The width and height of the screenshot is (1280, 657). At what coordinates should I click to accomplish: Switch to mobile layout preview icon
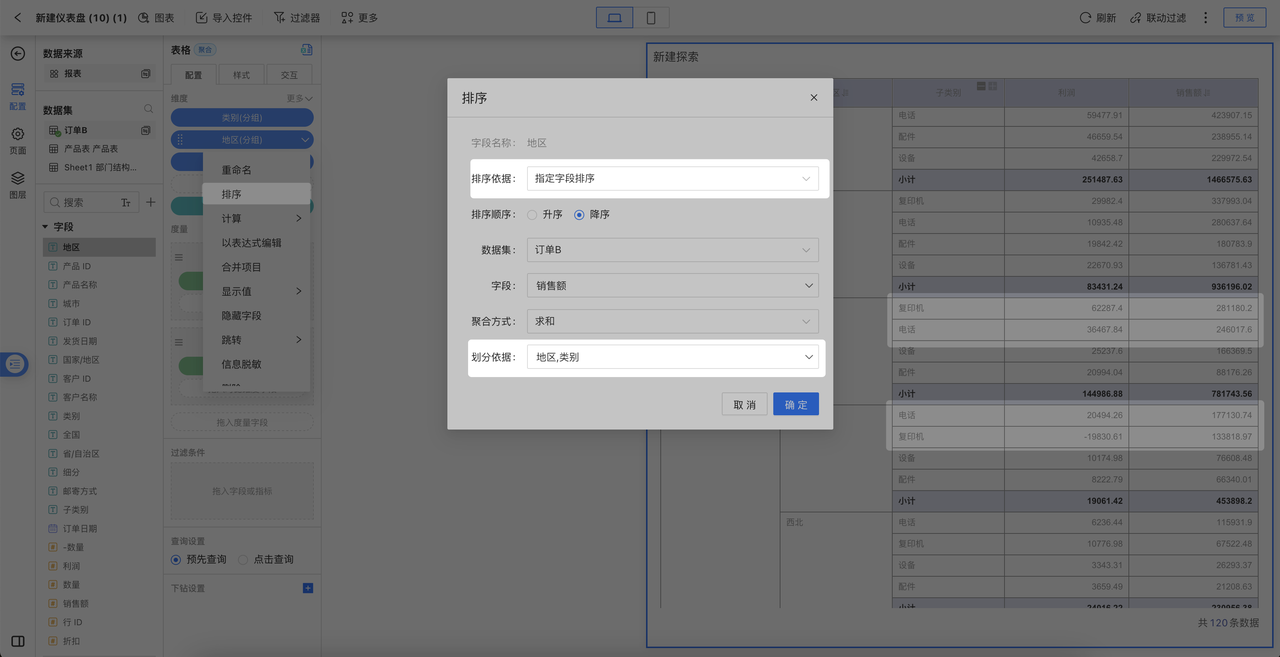[651, 18]
